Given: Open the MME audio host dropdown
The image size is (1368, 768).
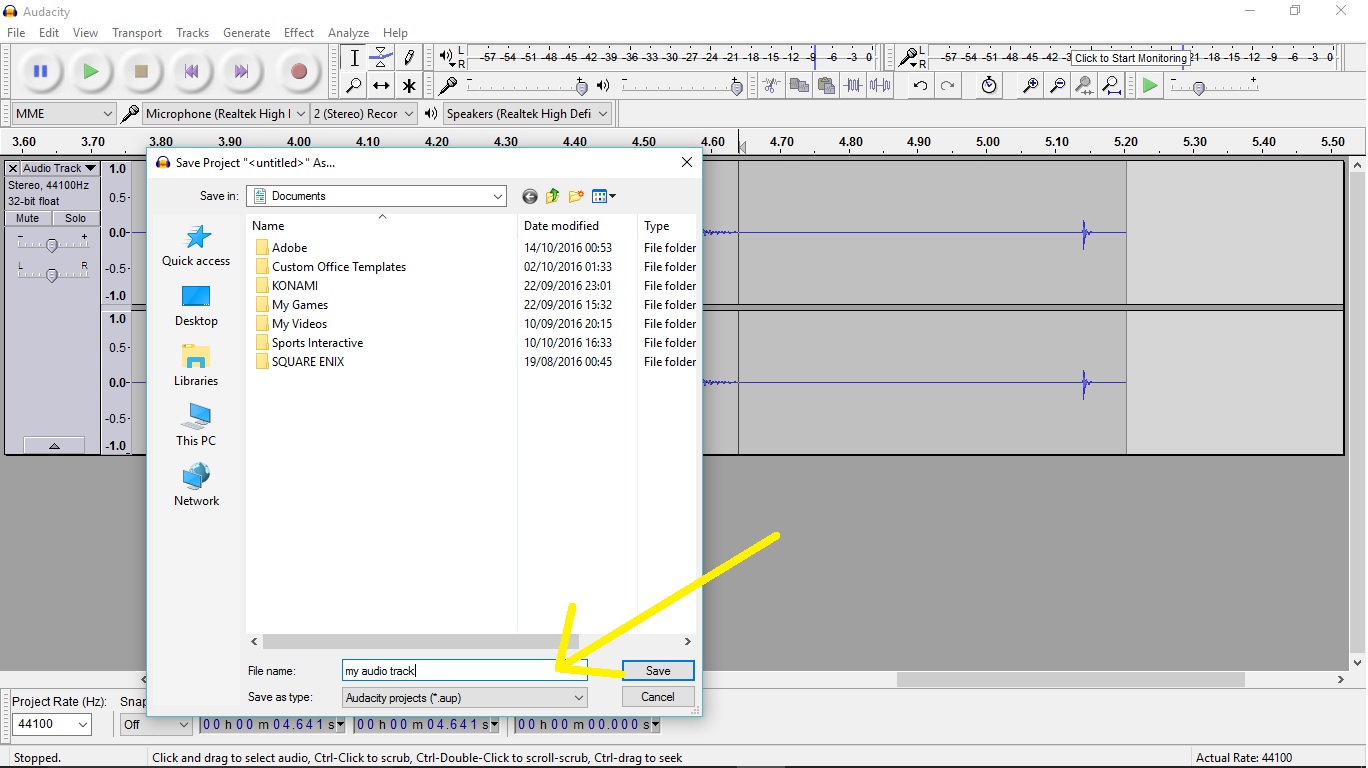Looking at the screenshot, I should (x=64, y=114).
